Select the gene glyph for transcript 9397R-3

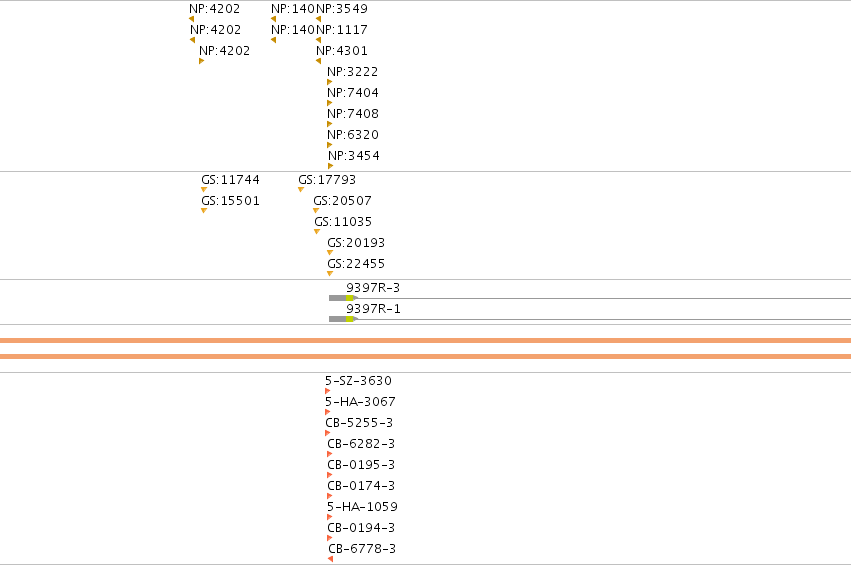tap(590, 298)
